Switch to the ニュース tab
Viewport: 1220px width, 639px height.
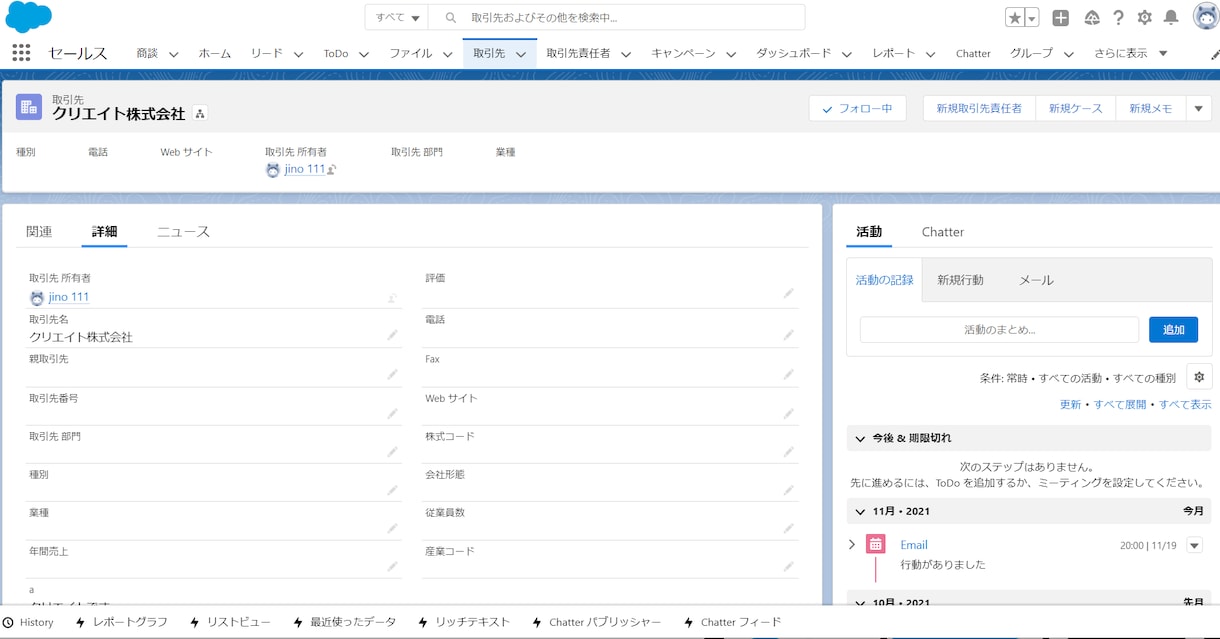(183, 231)
